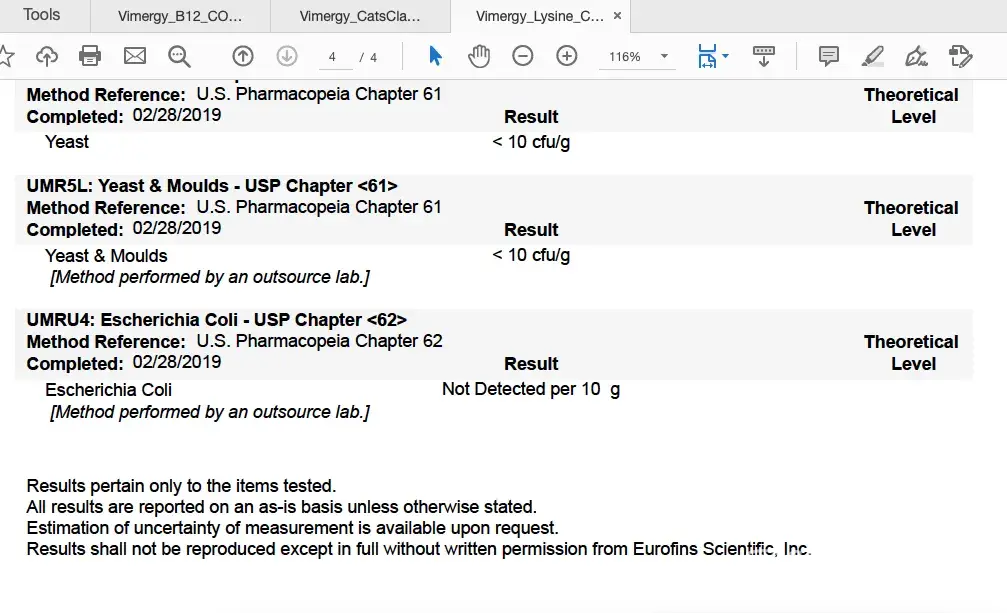Go to previous page arrow
The height and width of the screenshot is (613, 1007).
point(243,56)
